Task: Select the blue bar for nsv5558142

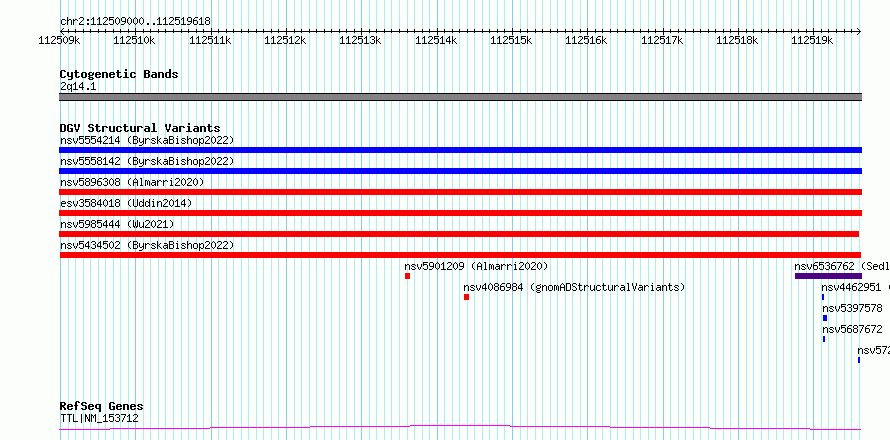Action: click(x=460, y=171)
